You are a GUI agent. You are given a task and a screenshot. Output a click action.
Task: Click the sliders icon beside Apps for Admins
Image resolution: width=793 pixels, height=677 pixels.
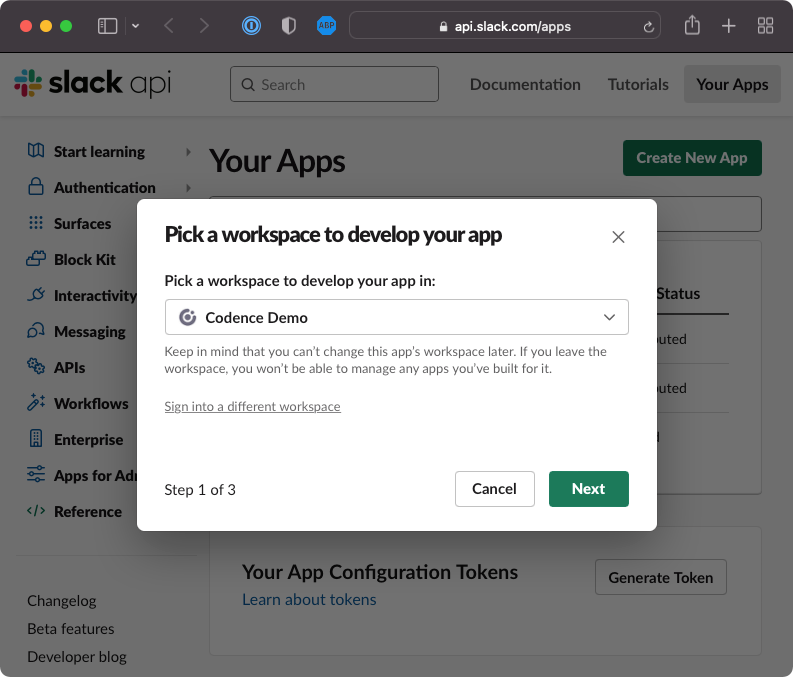[35, 474]
